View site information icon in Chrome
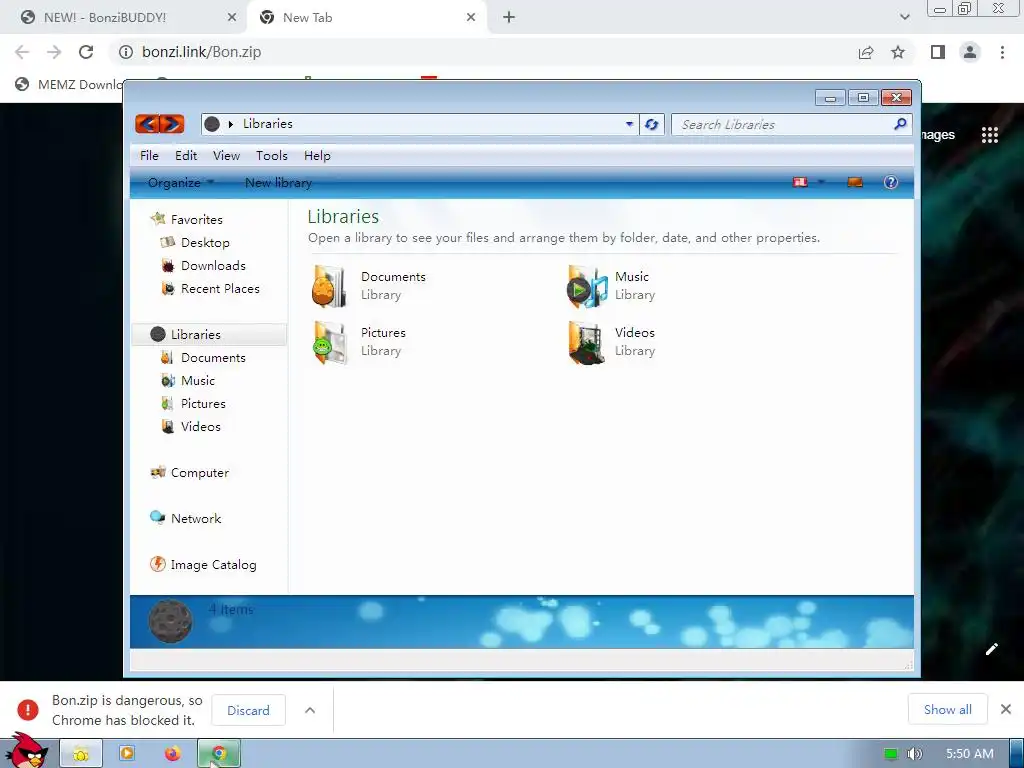 pyautogui.click(x=125, y=52)
